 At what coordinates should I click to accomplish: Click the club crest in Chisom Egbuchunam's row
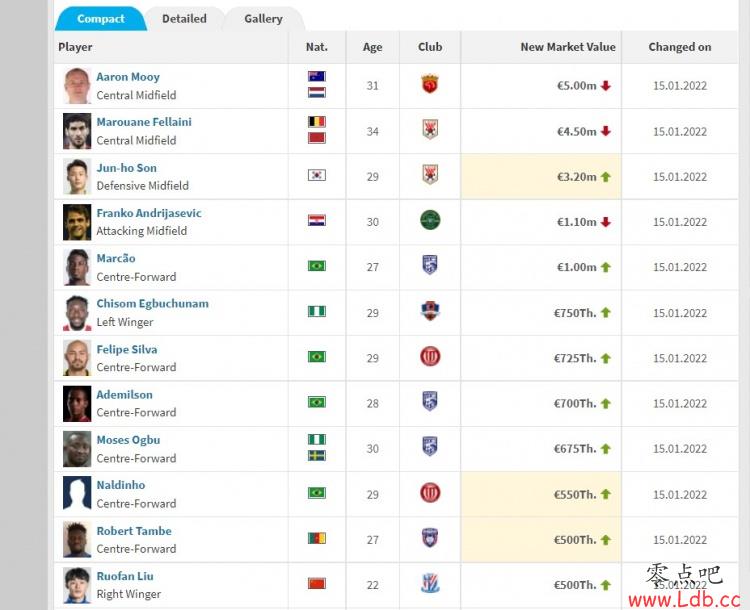[x=430, y=311]
